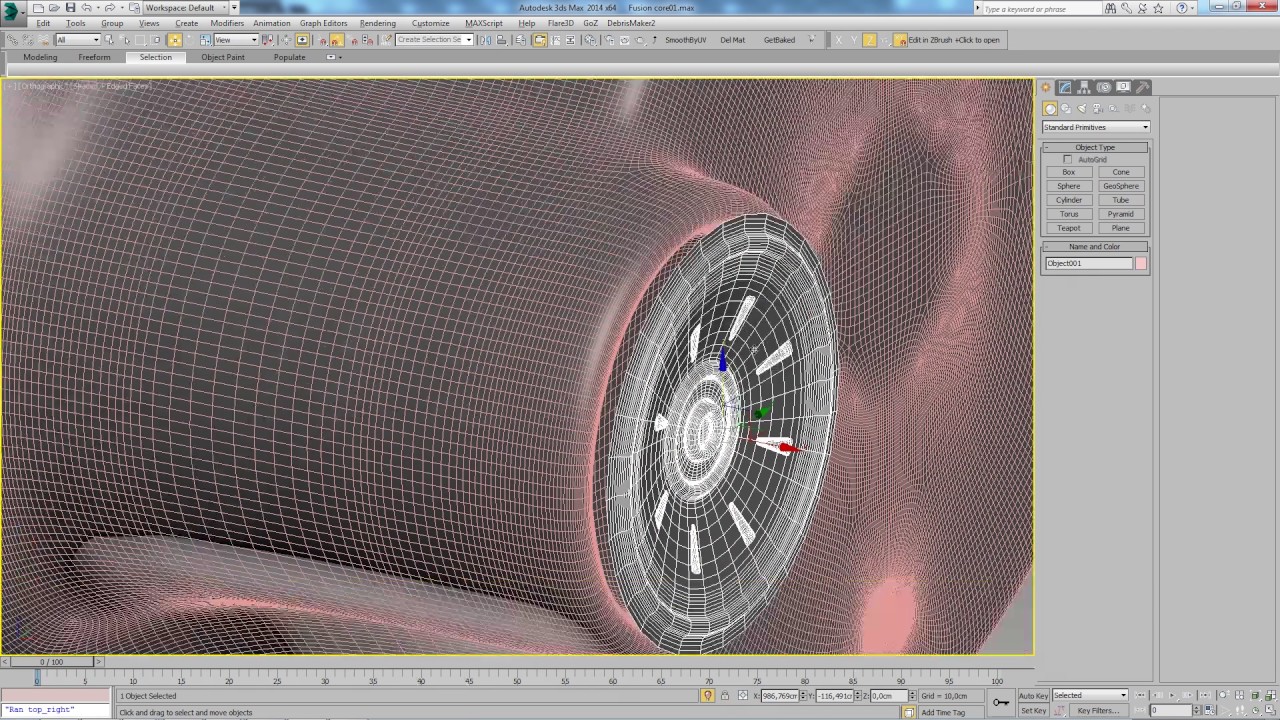This screenshot has width=1280, height=720.
Task: Click the Maximize Viewport Toggle icon
Action: (1269, 710)
